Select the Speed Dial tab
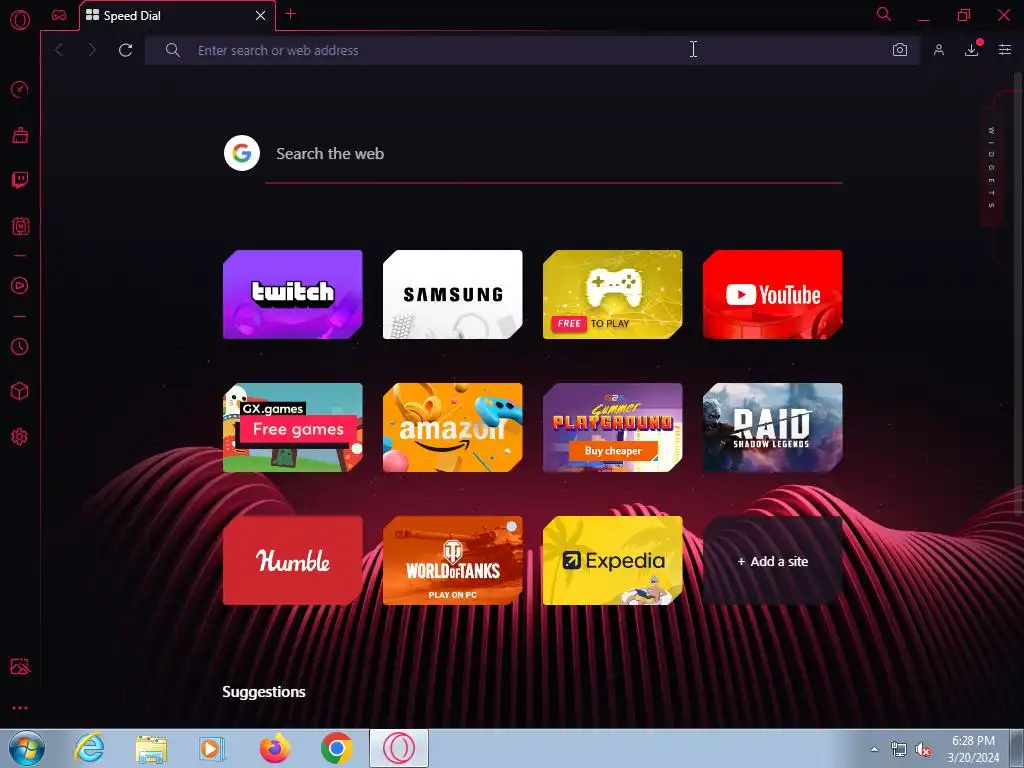This screenshot has width=1024, height=768. coord(178,16)
